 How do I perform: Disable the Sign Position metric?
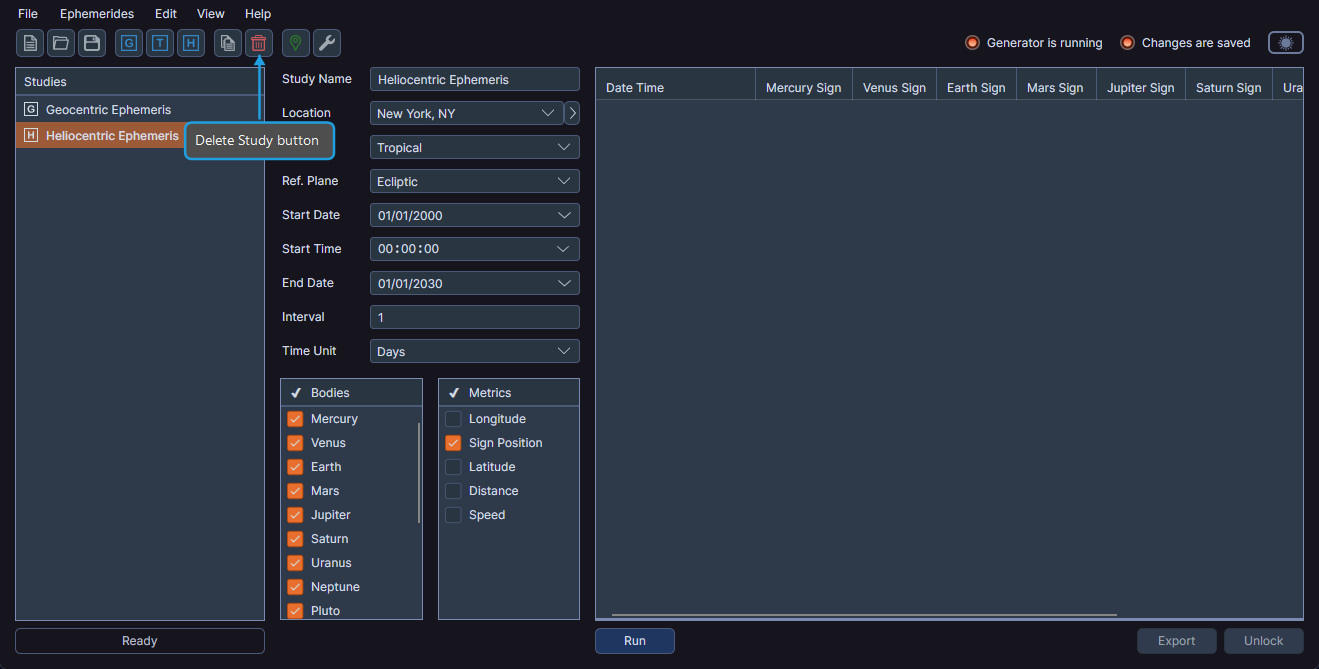click(x=452, y=442)
